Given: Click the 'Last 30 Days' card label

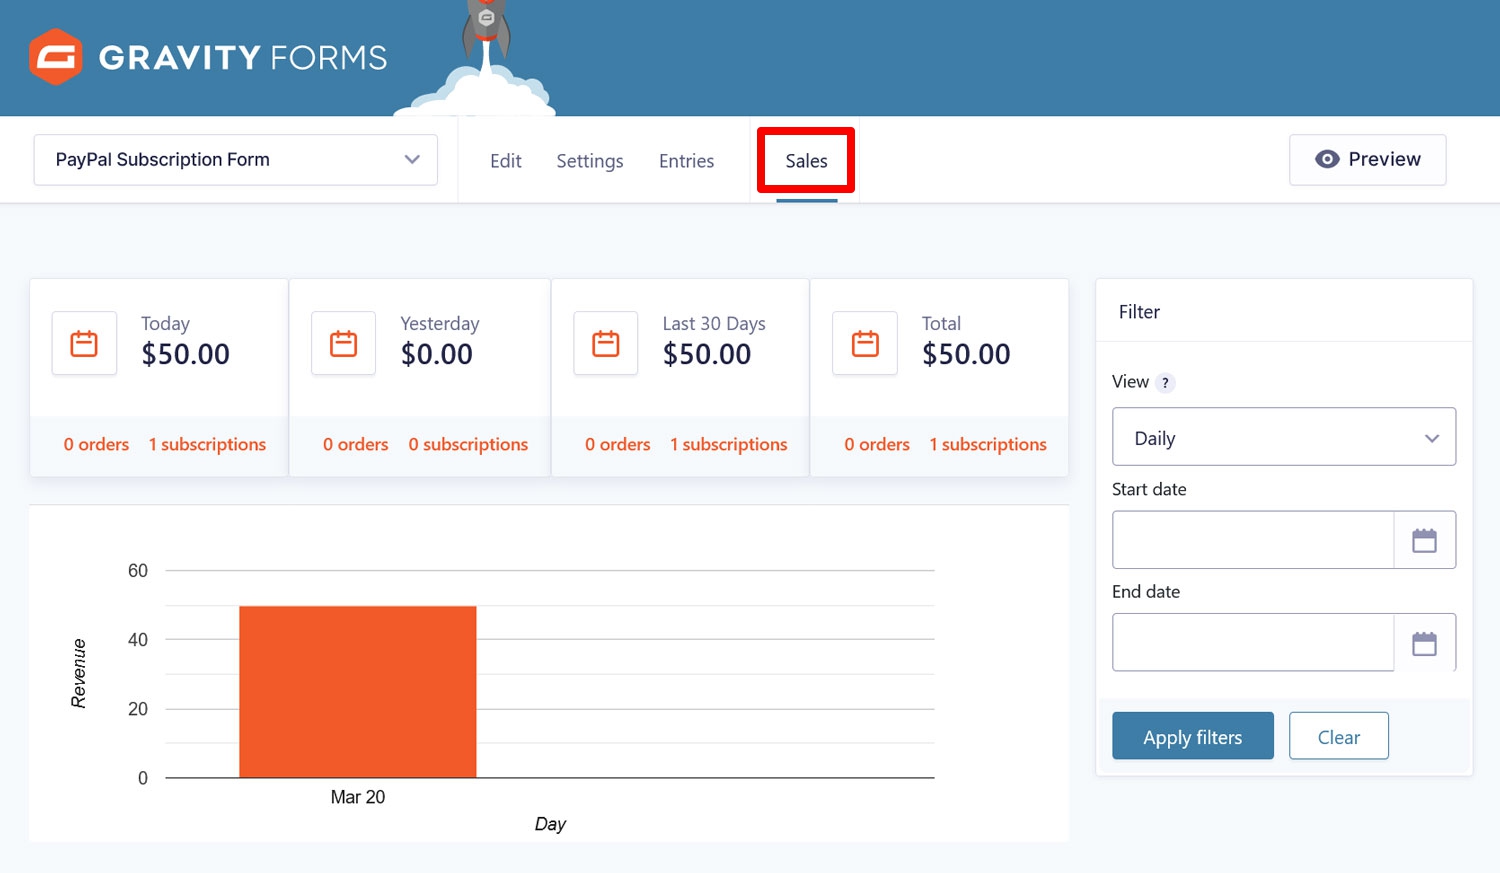Looking at the screenshot, I should pos(714,323).
